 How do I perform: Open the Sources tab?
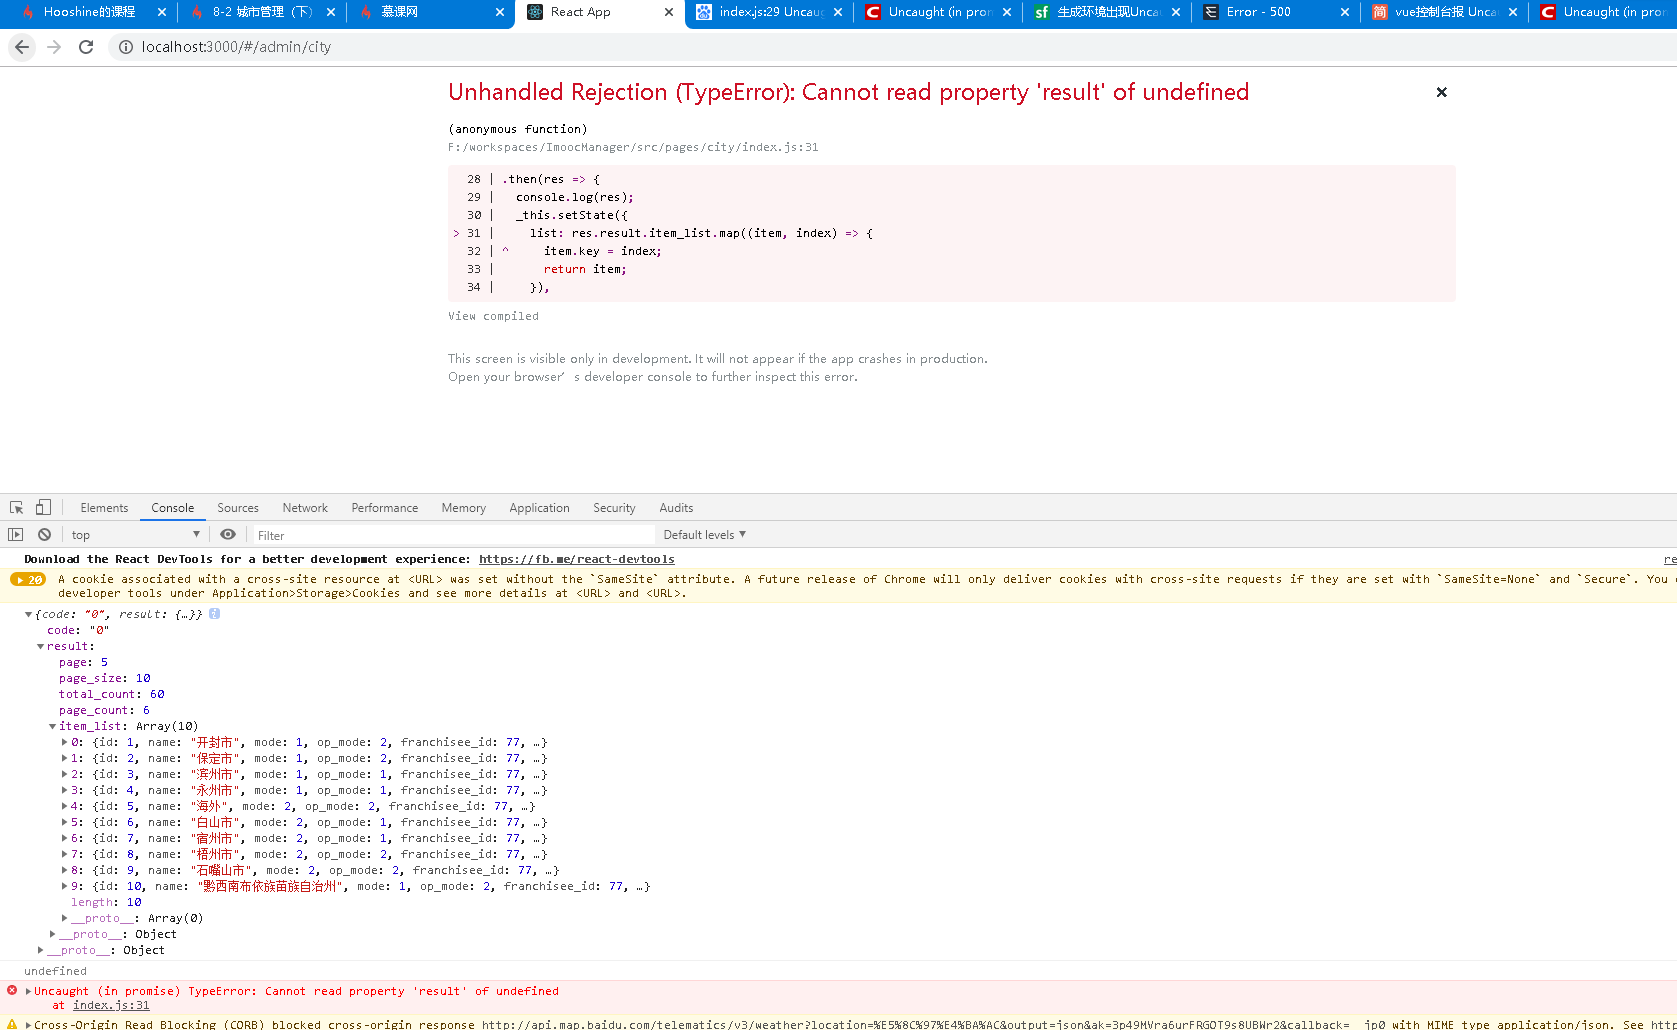(x=238, y=508)
